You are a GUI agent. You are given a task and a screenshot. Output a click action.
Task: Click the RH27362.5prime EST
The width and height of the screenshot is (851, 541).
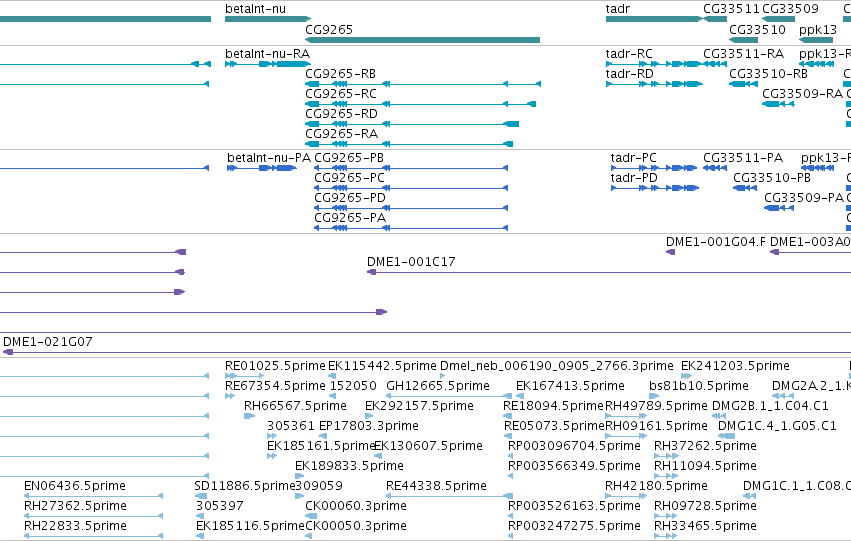click(x=93, y=517)
